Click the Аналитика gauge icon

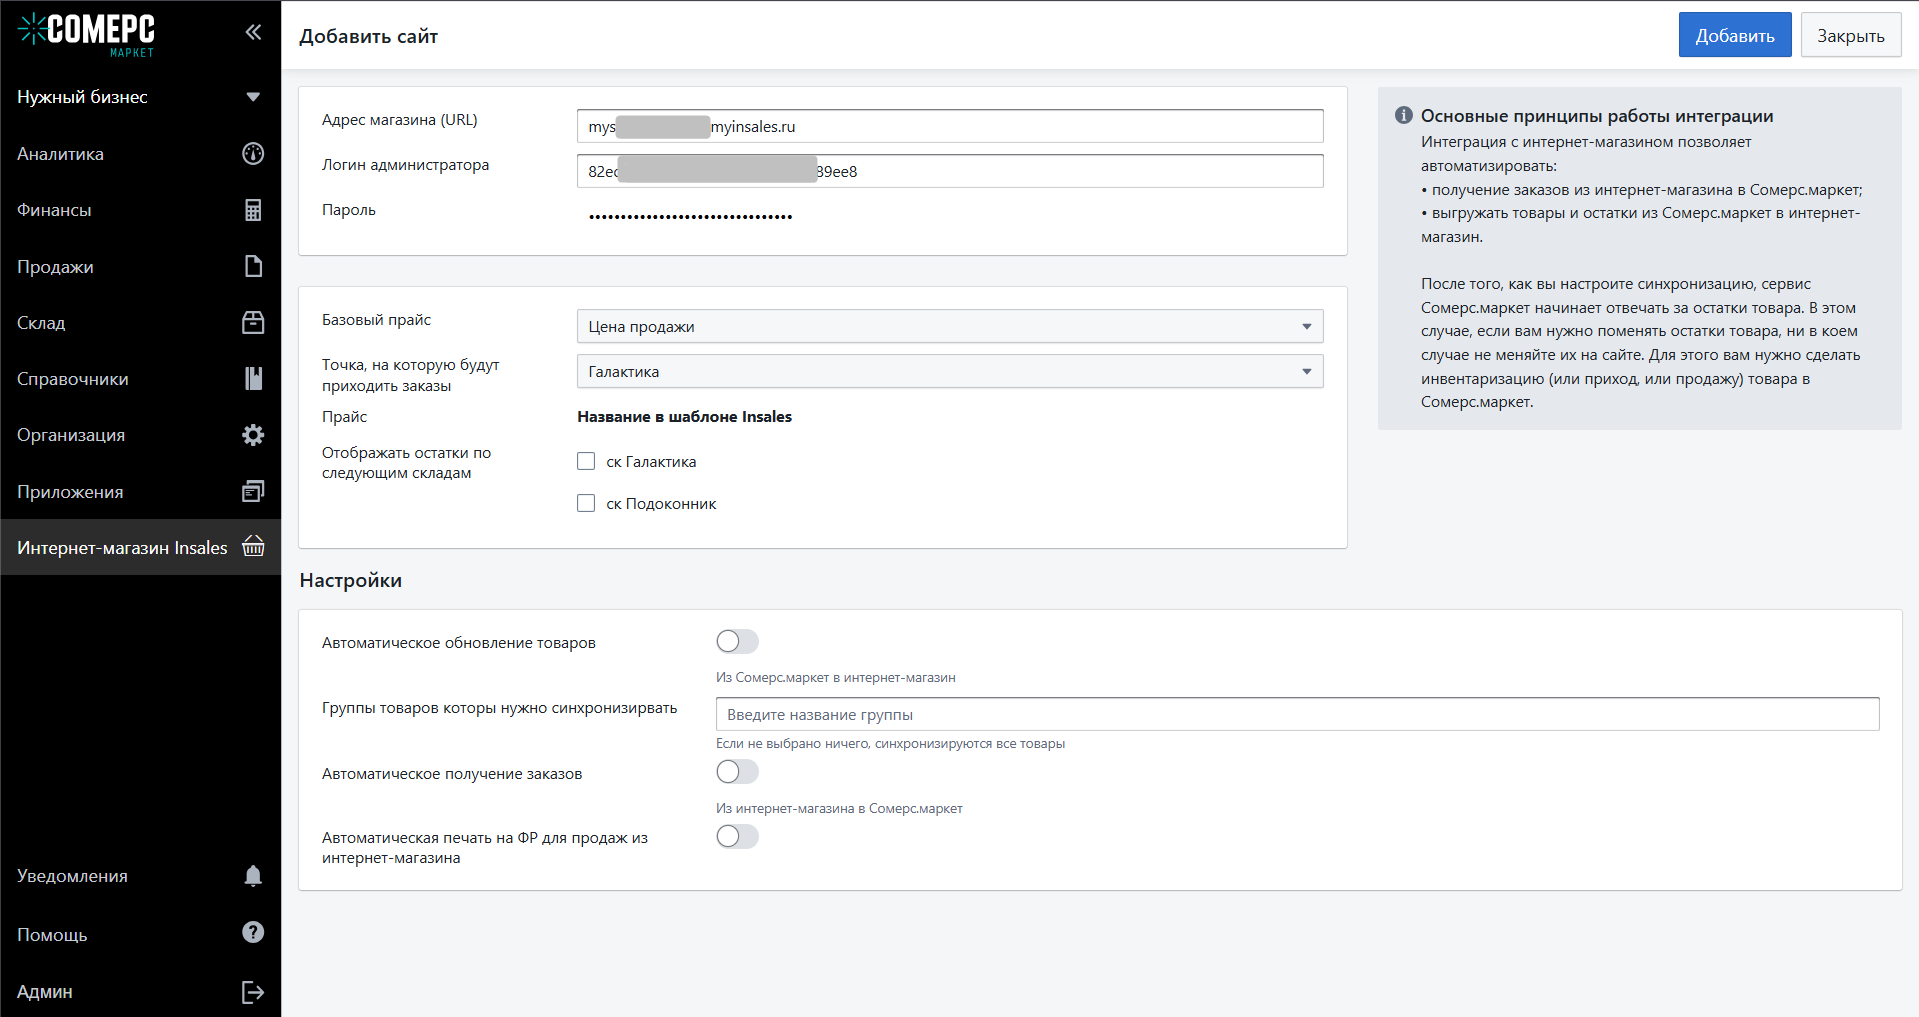pos(253,153)
